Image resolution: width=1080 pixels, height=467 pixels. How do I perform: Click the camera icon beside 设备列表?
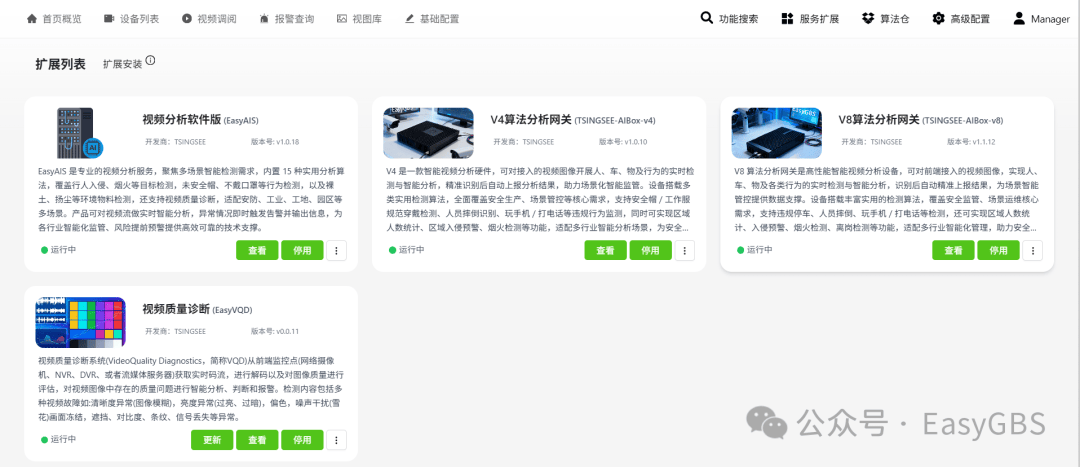coord(110,19)
